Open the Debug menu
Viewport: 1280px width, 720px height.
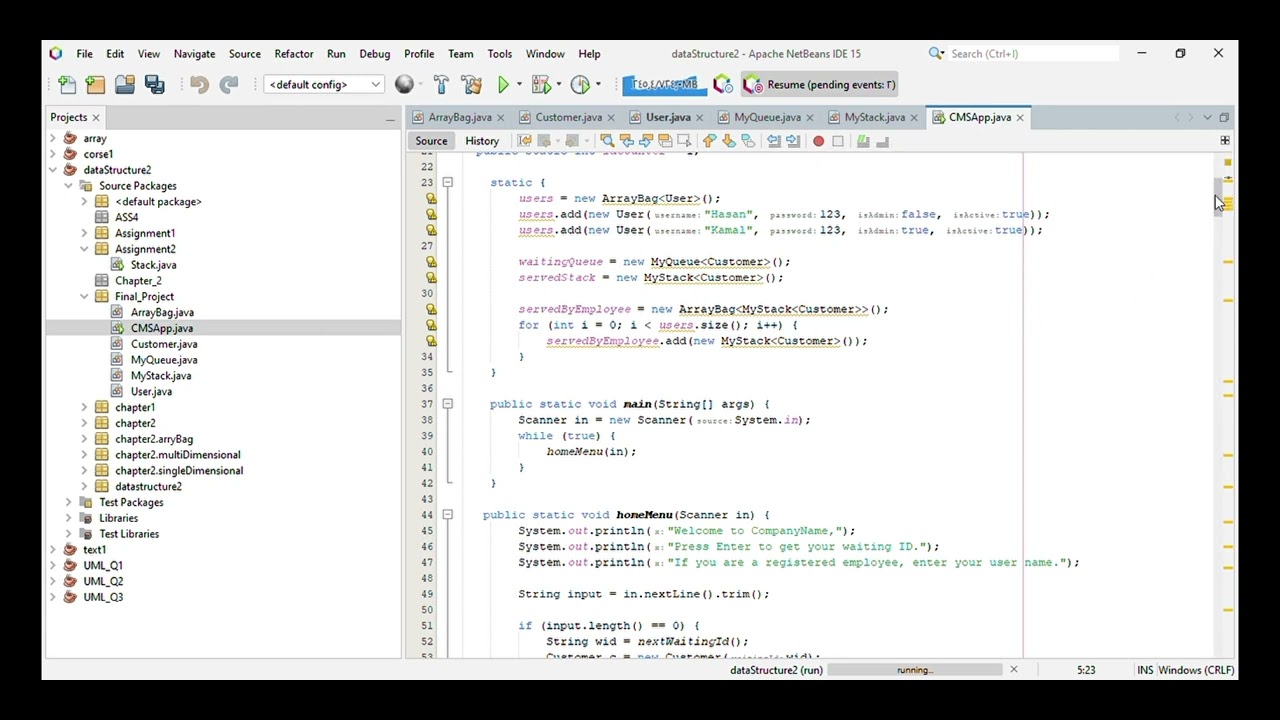tap(375, 54)
